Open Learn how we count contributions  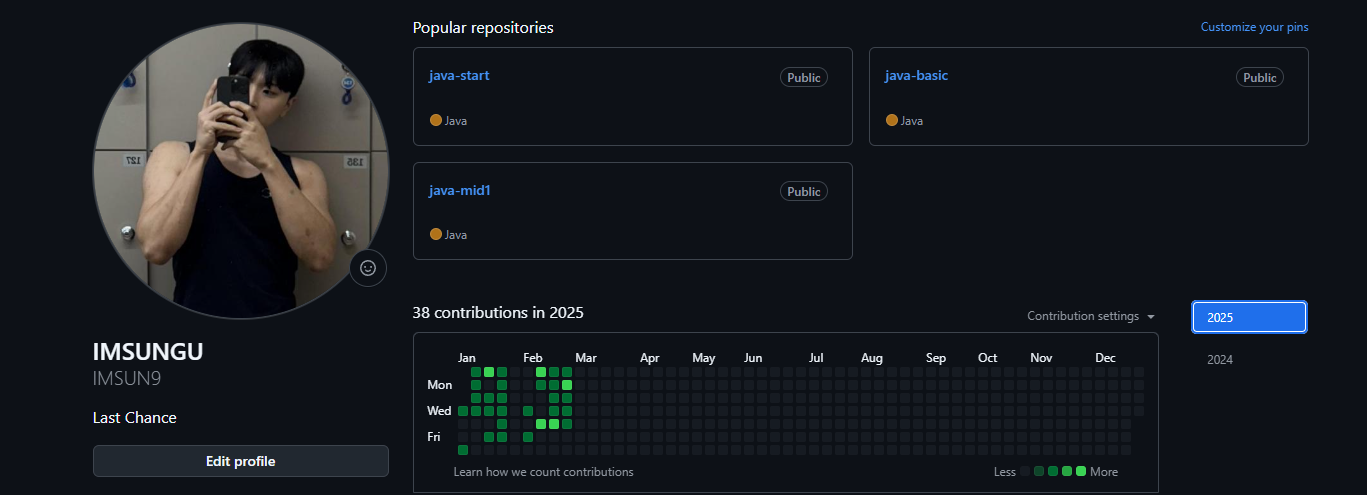(543, 472)
